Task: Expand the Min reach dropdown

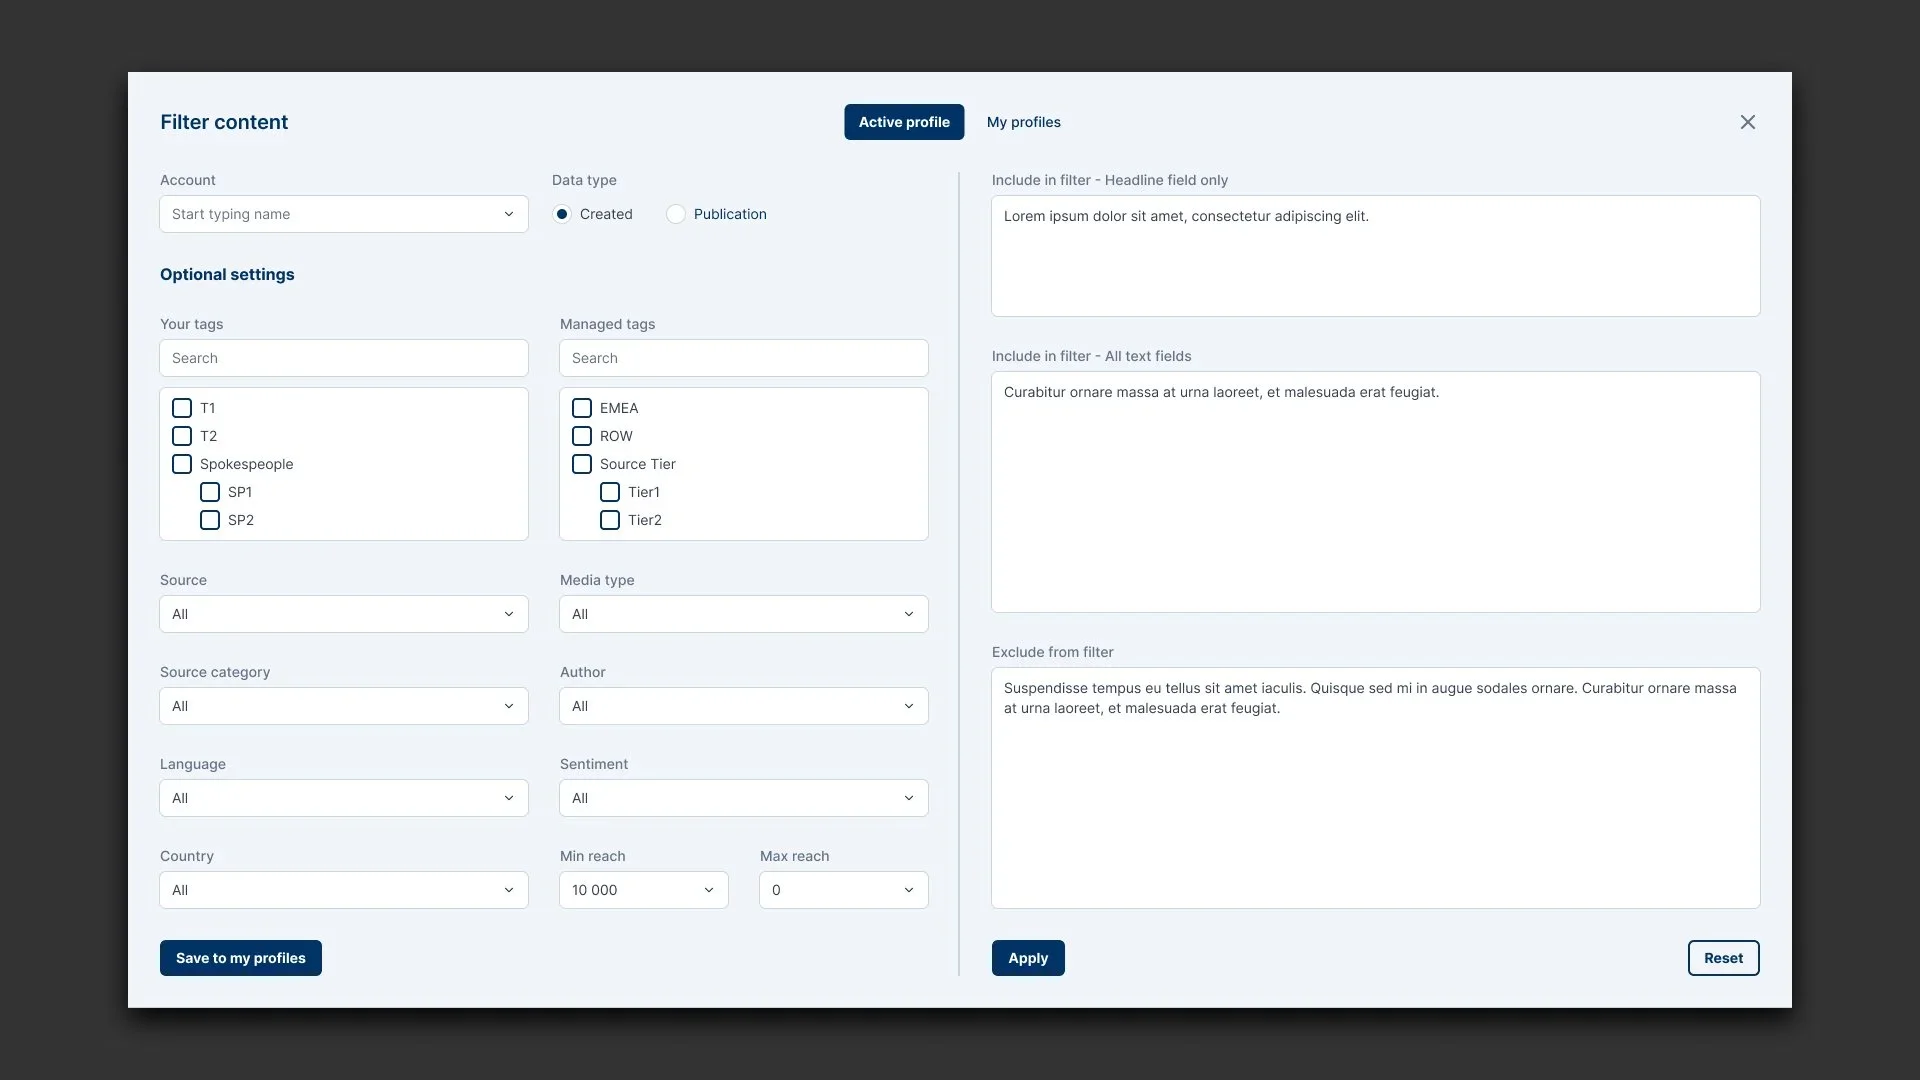Action: 643,890
